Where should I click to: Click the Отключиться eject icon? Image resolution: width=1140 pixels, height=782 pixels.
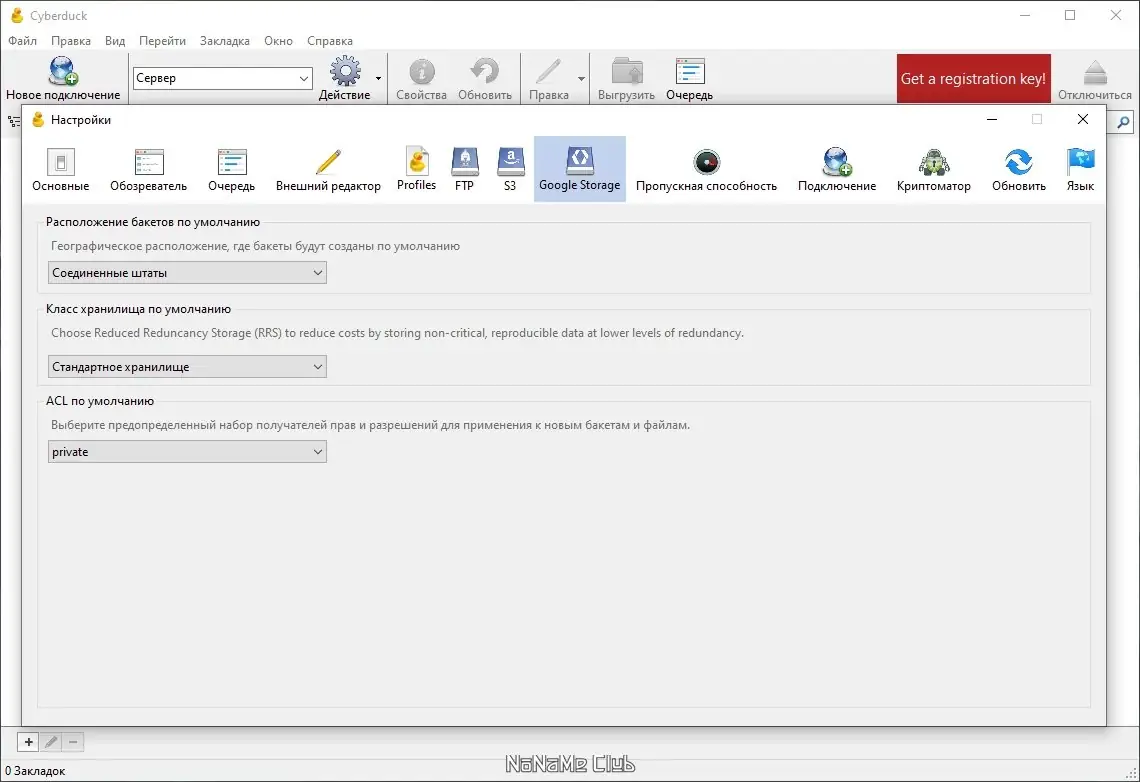pyautogui.click(x=1095, y=72)
